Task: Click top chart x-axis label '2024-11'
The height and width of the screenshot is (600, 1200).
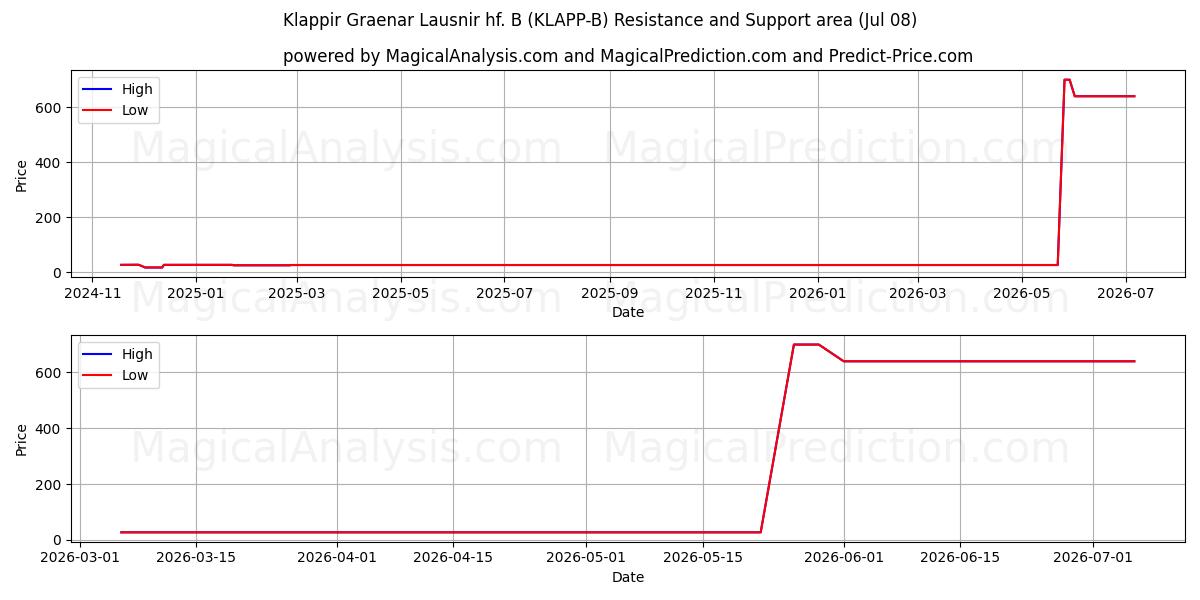Action: [x=92, y=293]
